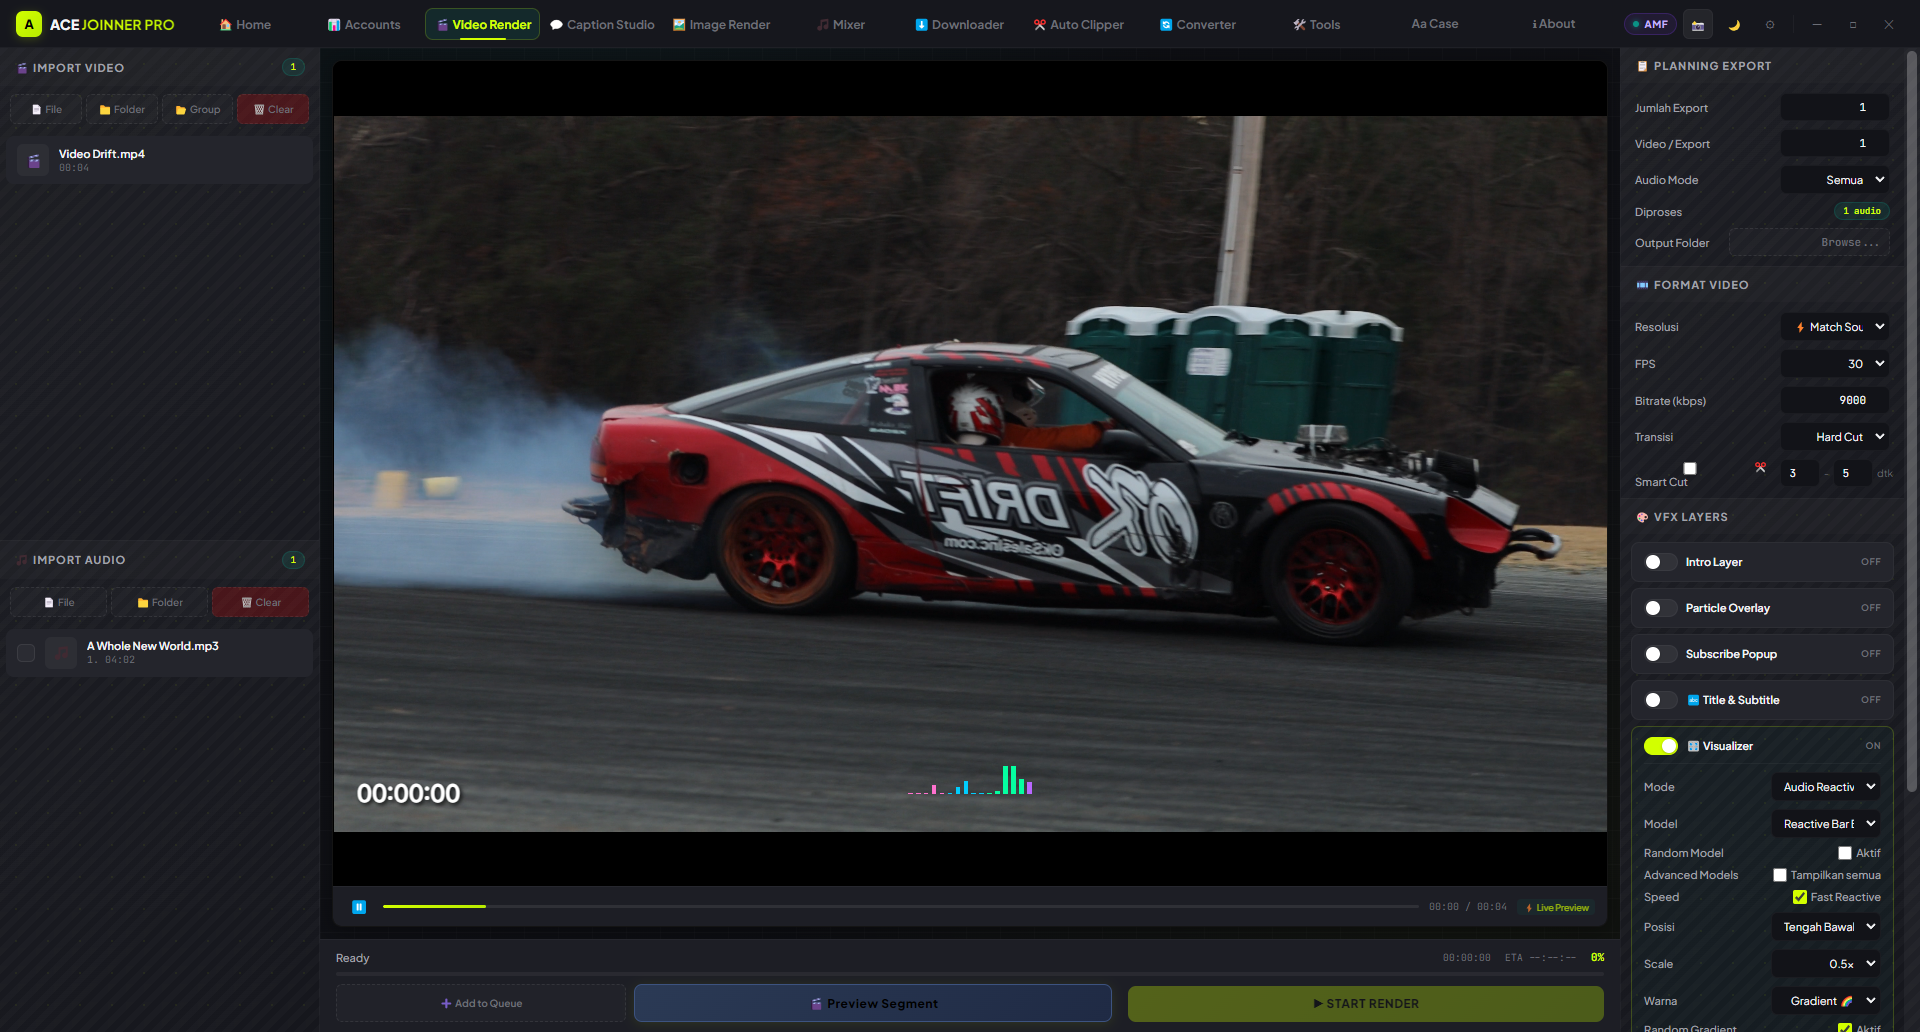The width and height of the screenshot is (1920, 1032).
Task: Click the Preview Segment button
Action: (x=873, y=1004)
